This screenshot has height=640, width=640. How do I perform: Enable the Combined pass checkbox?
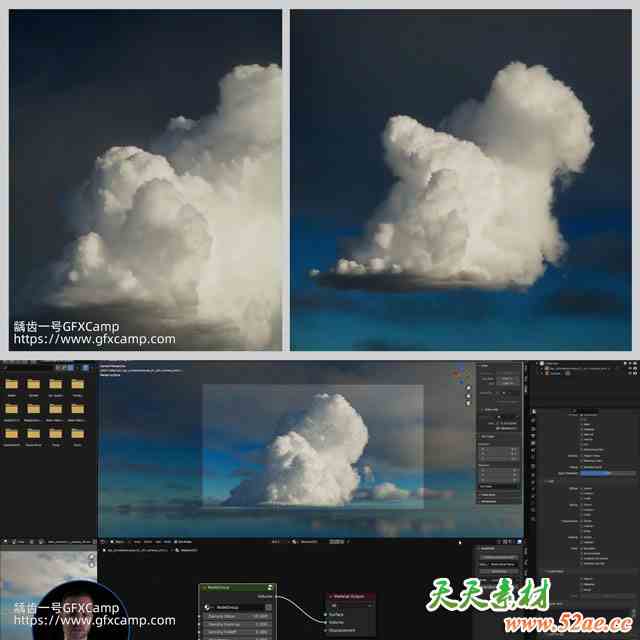coord(582,415)
